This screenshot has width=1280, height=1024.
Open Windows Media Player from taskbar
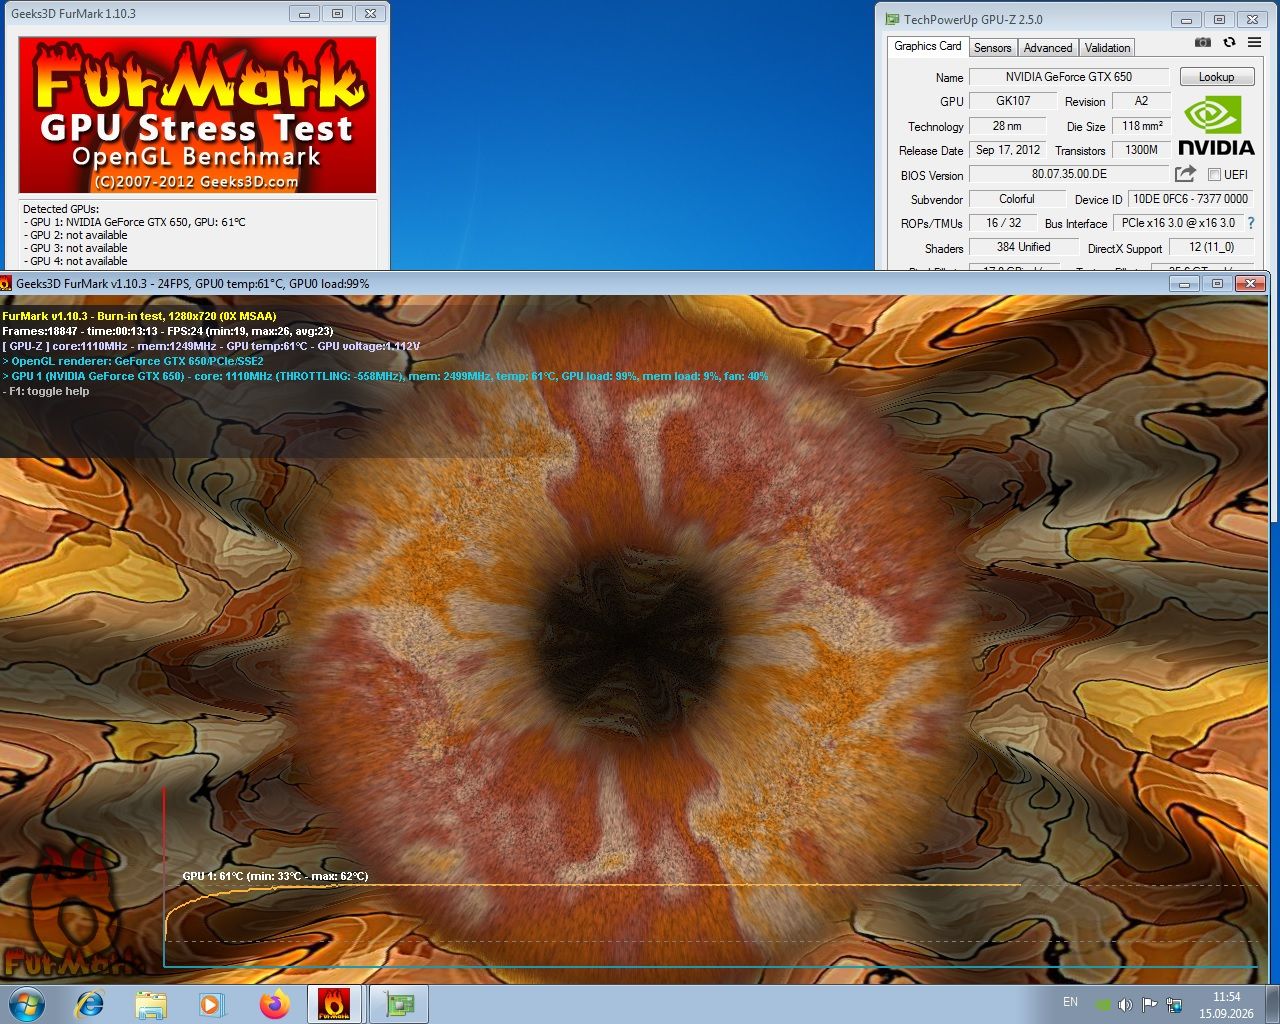tap(212, 1004)
